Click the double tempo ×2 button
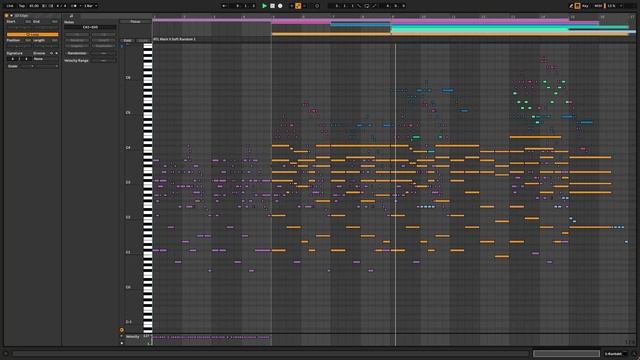Screen dimensions: 640x360 pyautogui.click(x=103, y=35)
